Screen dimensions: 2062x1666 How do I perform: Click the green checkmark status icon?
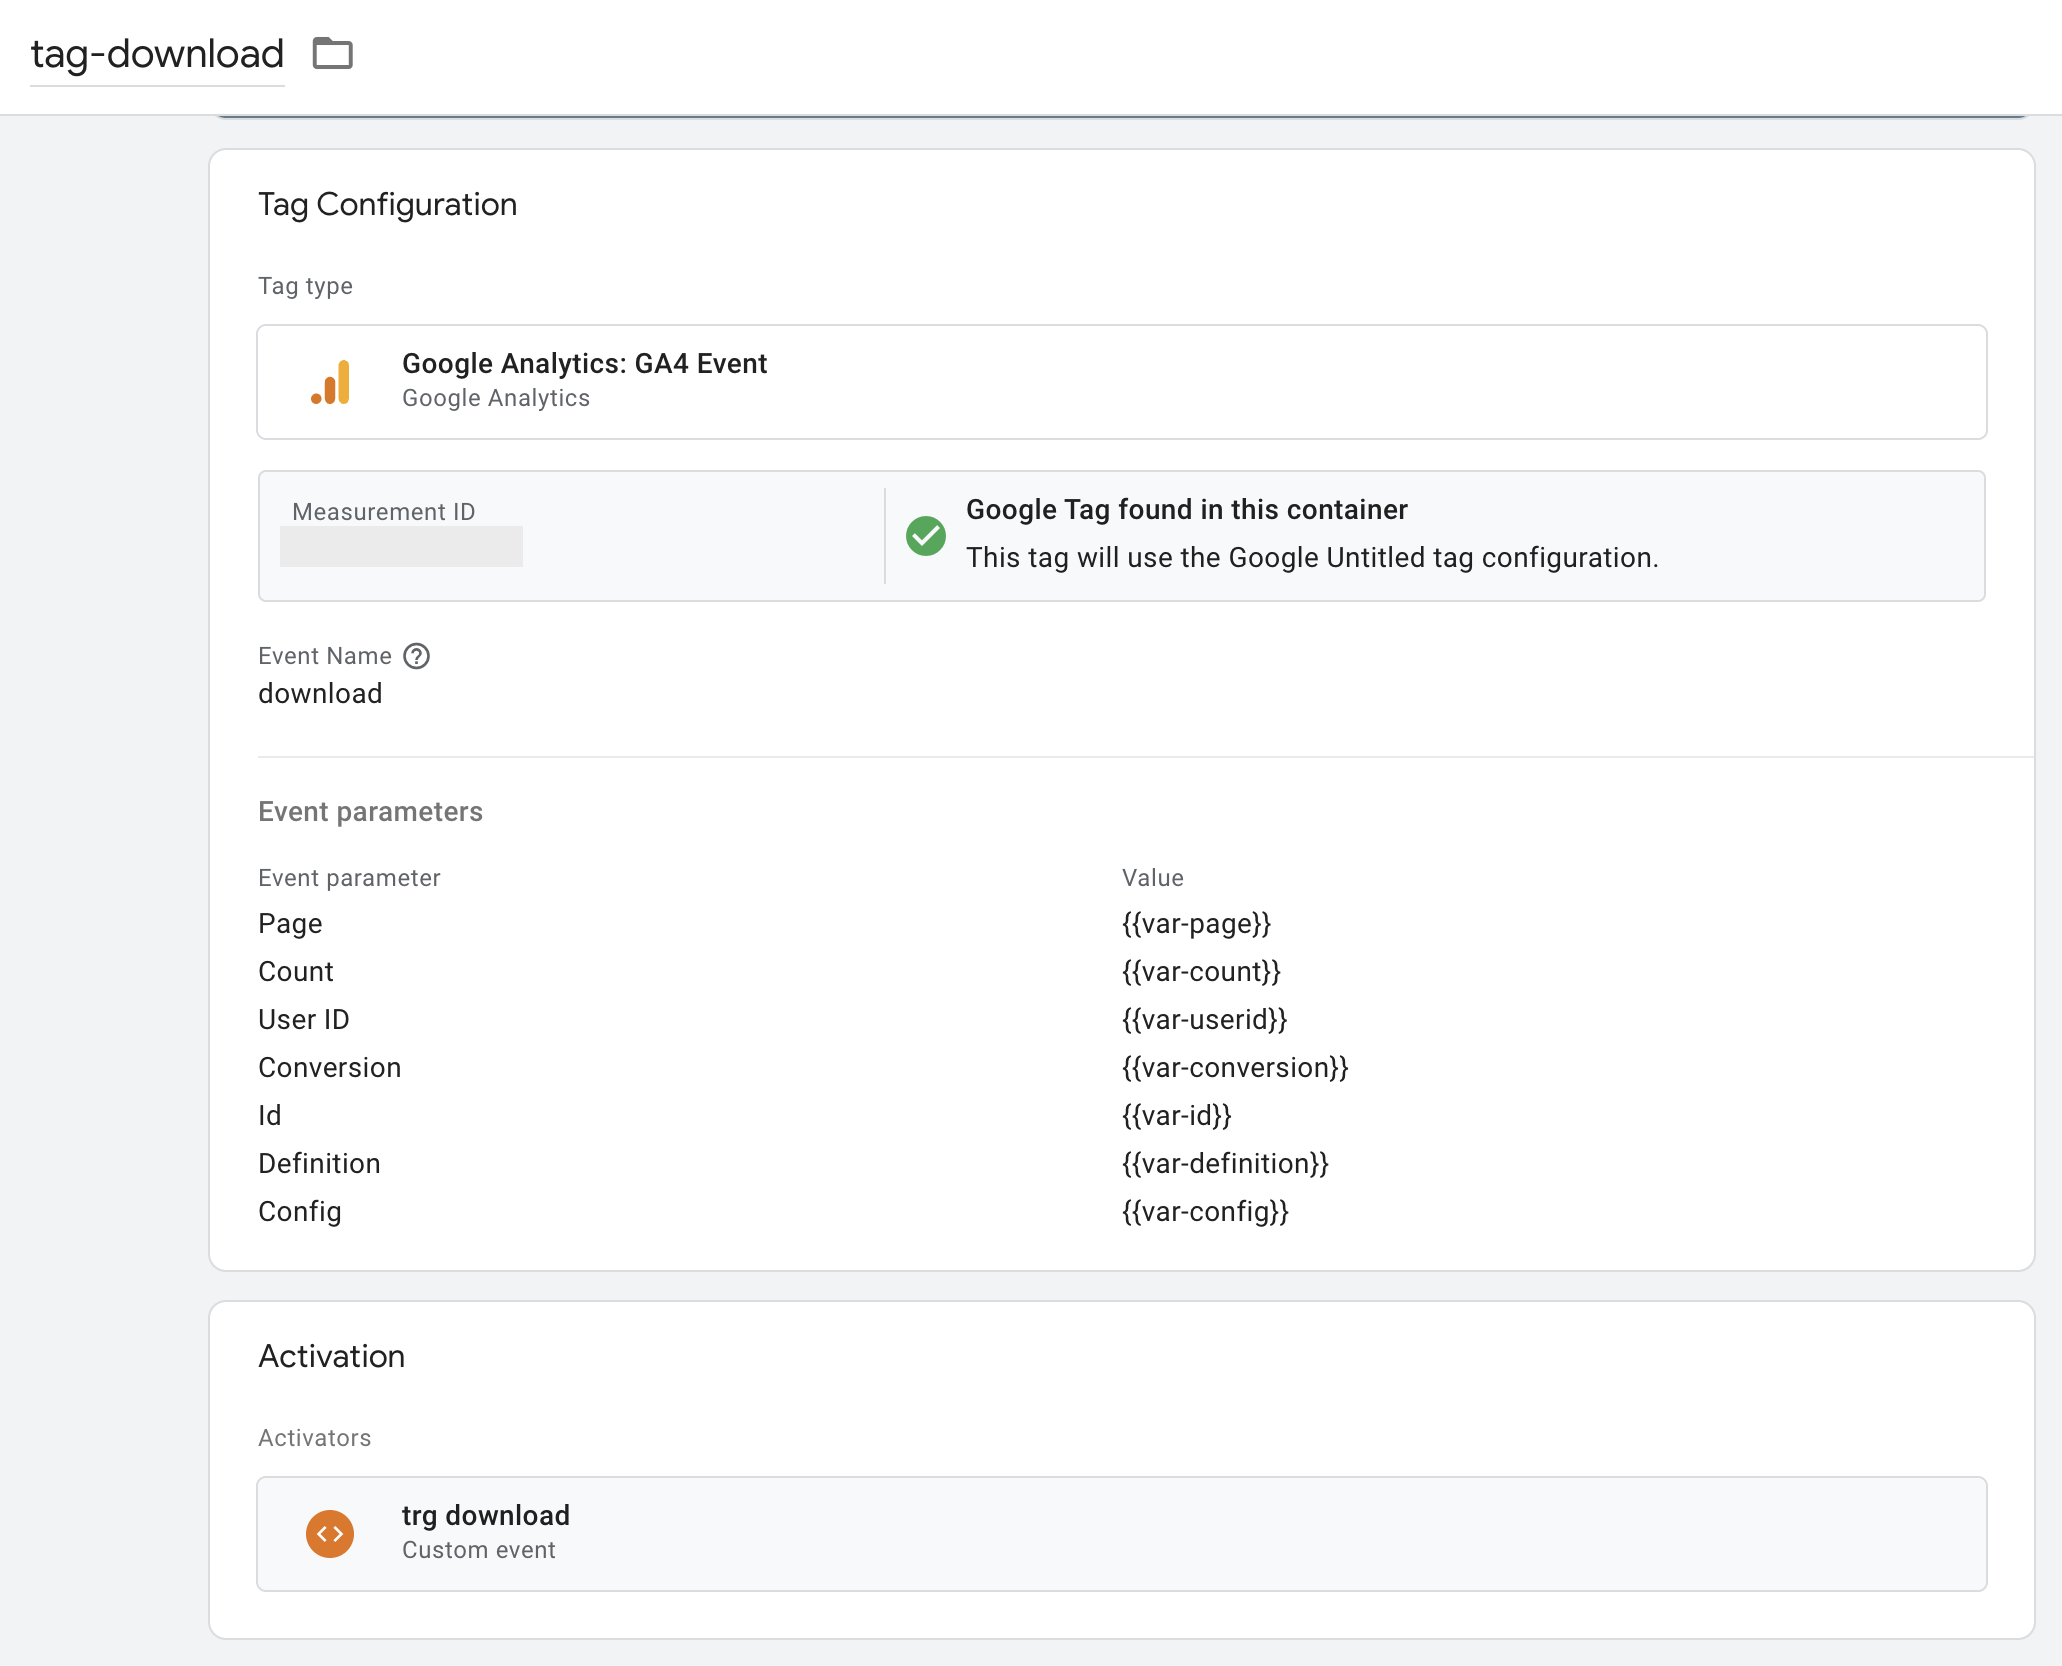[925, 536]
